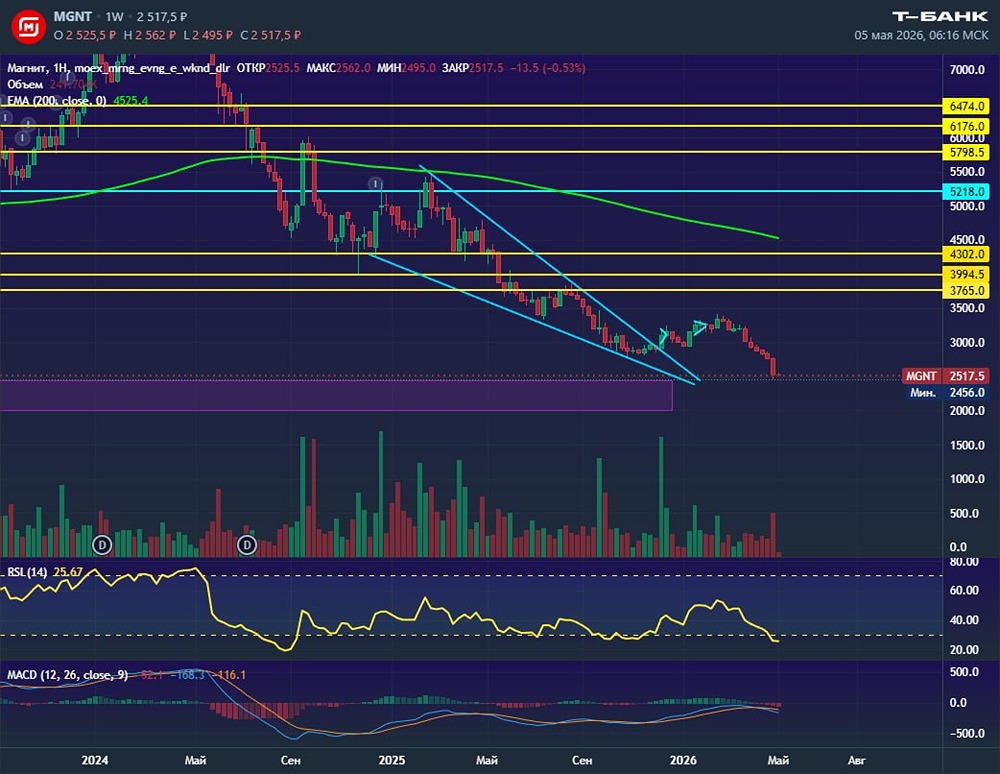The width and height of the screenshot is (1000, 774).
Task: Click the T-БАНК logo
Action: (940, 17)
